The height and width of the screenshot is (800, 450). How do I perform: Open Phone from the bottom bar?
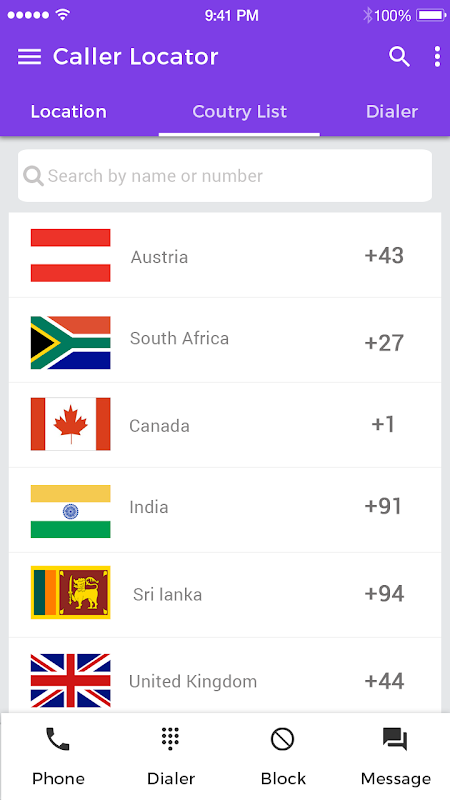coord(58,757)
